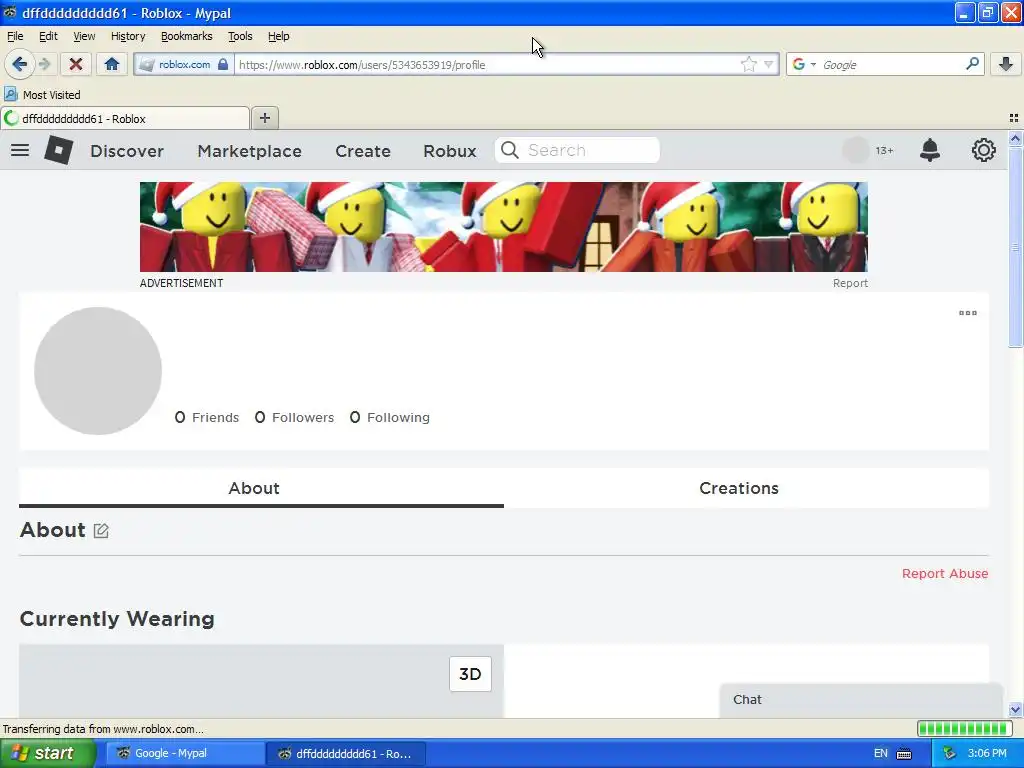This screenshot has height=768, width=1024.
Task: Report the advertisement
Action: click(850, 283)
